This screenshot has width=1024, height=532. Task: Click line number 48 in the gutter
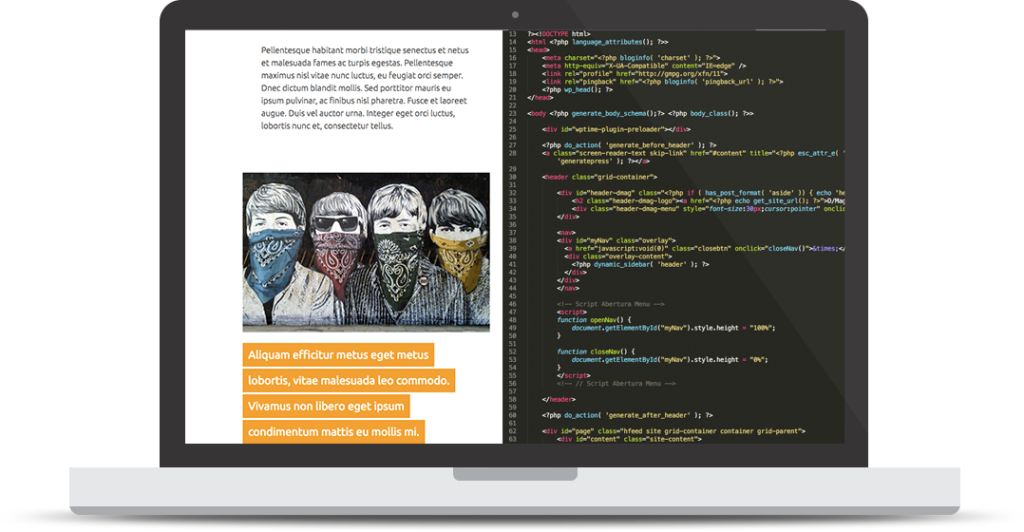pyautogui.click(x=513, y=320)
